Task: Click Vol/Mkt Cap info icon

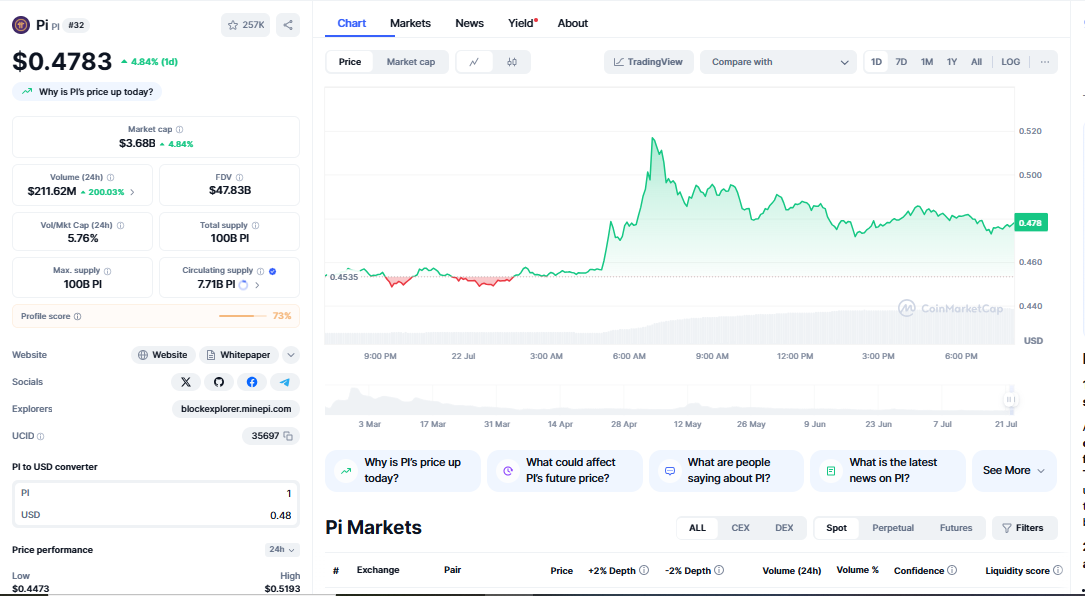Action: click(120, 226)
